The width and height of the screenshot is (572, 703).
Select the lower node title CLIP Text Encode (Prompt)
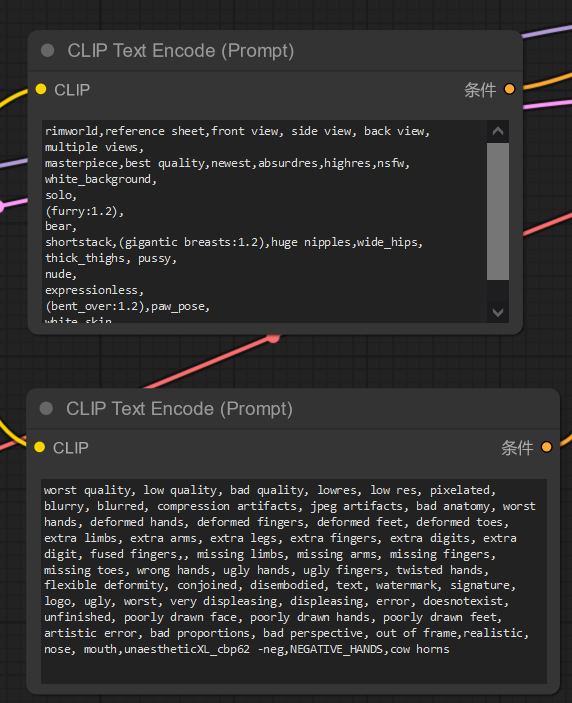click(x=179, y=408)
